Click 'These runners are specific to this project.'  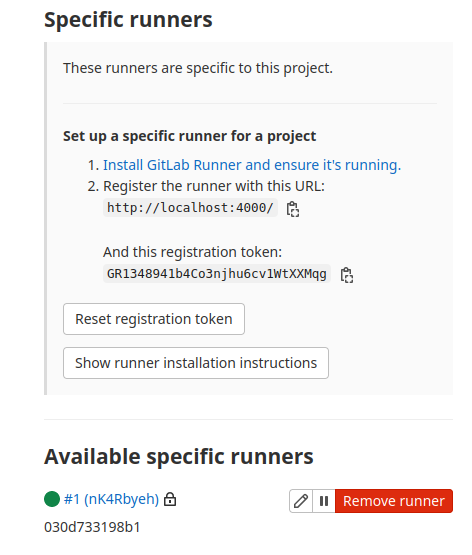[198, 68]
